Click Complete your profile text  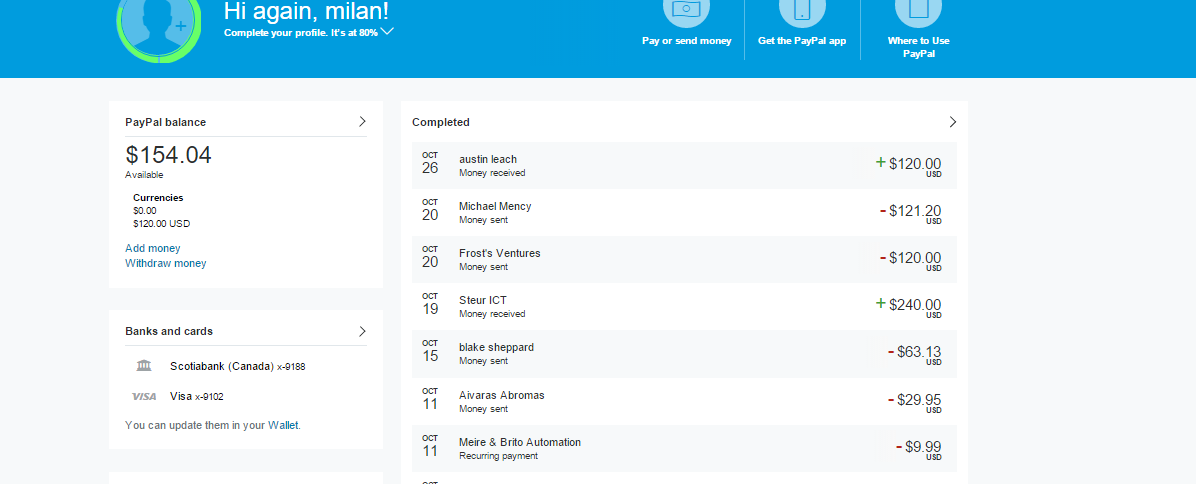coord(301,33)
